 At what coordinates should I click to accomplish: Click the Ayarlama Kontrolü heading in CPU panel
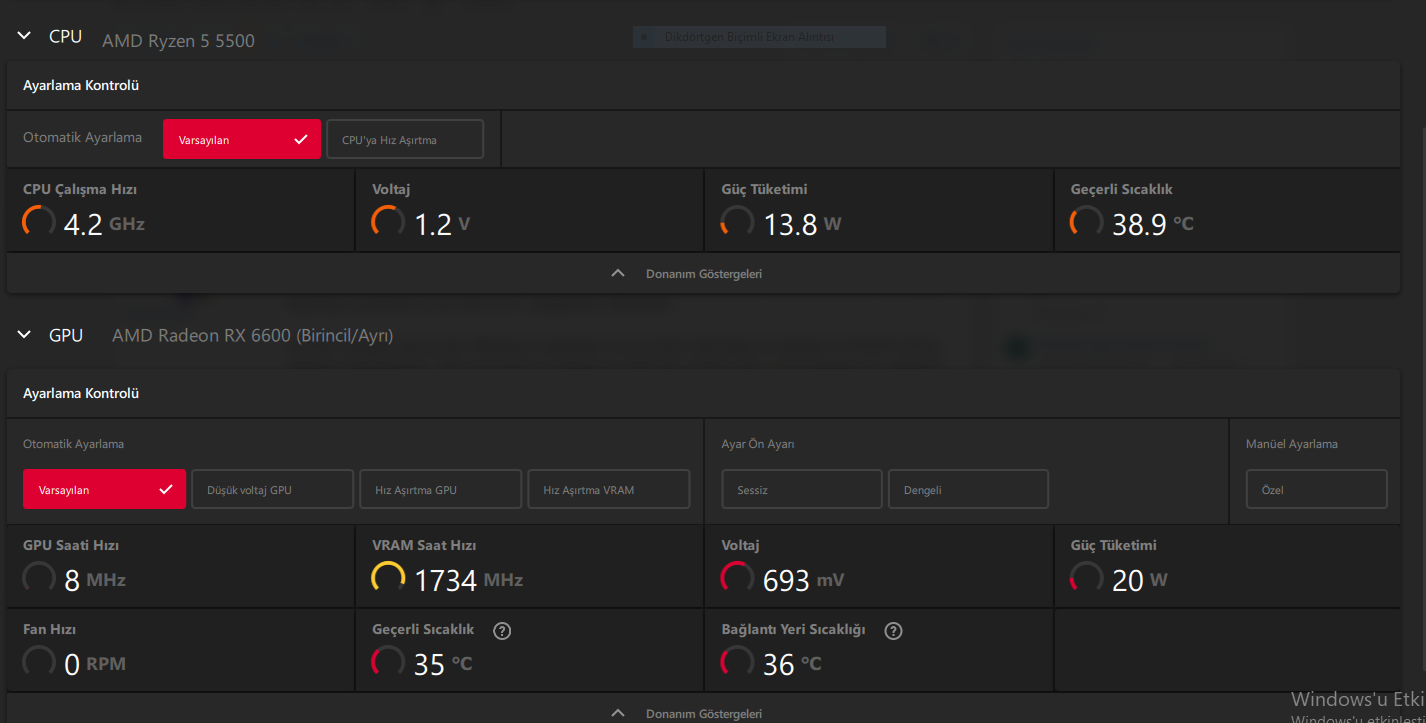point(81,85)
